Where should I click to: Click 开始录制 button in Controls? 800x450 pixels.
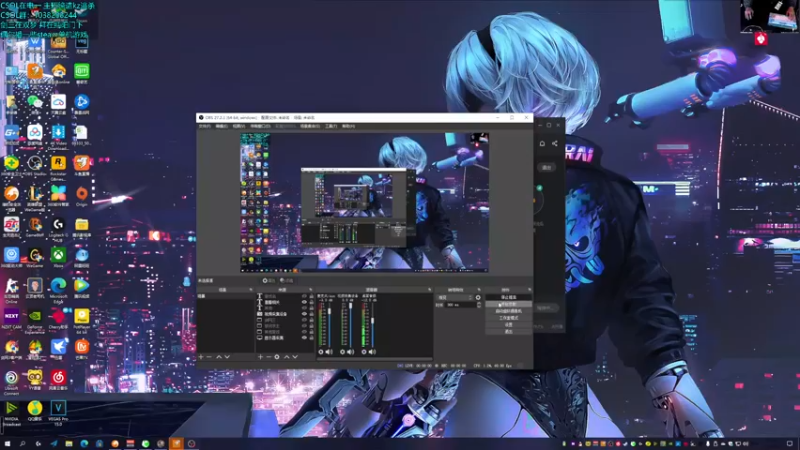[x=509, y=304]
